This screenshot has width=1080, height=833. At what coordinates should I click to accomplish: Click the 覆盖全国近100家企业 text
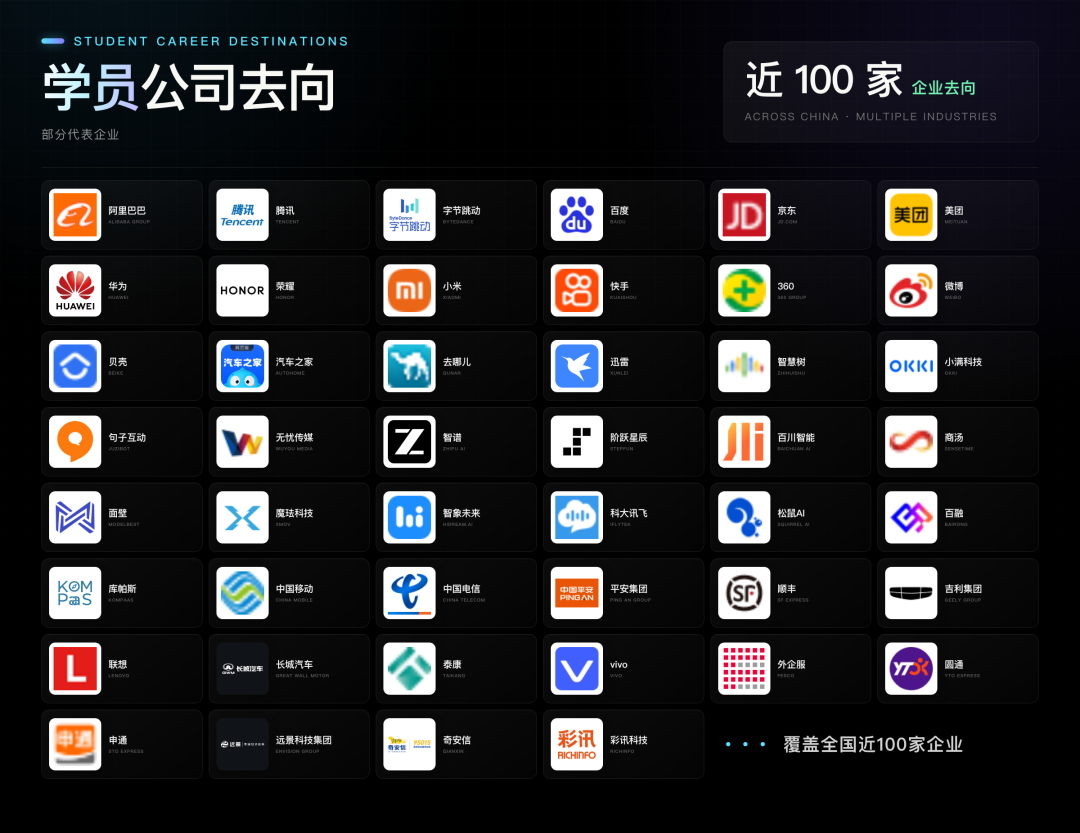tap(873, 744)
